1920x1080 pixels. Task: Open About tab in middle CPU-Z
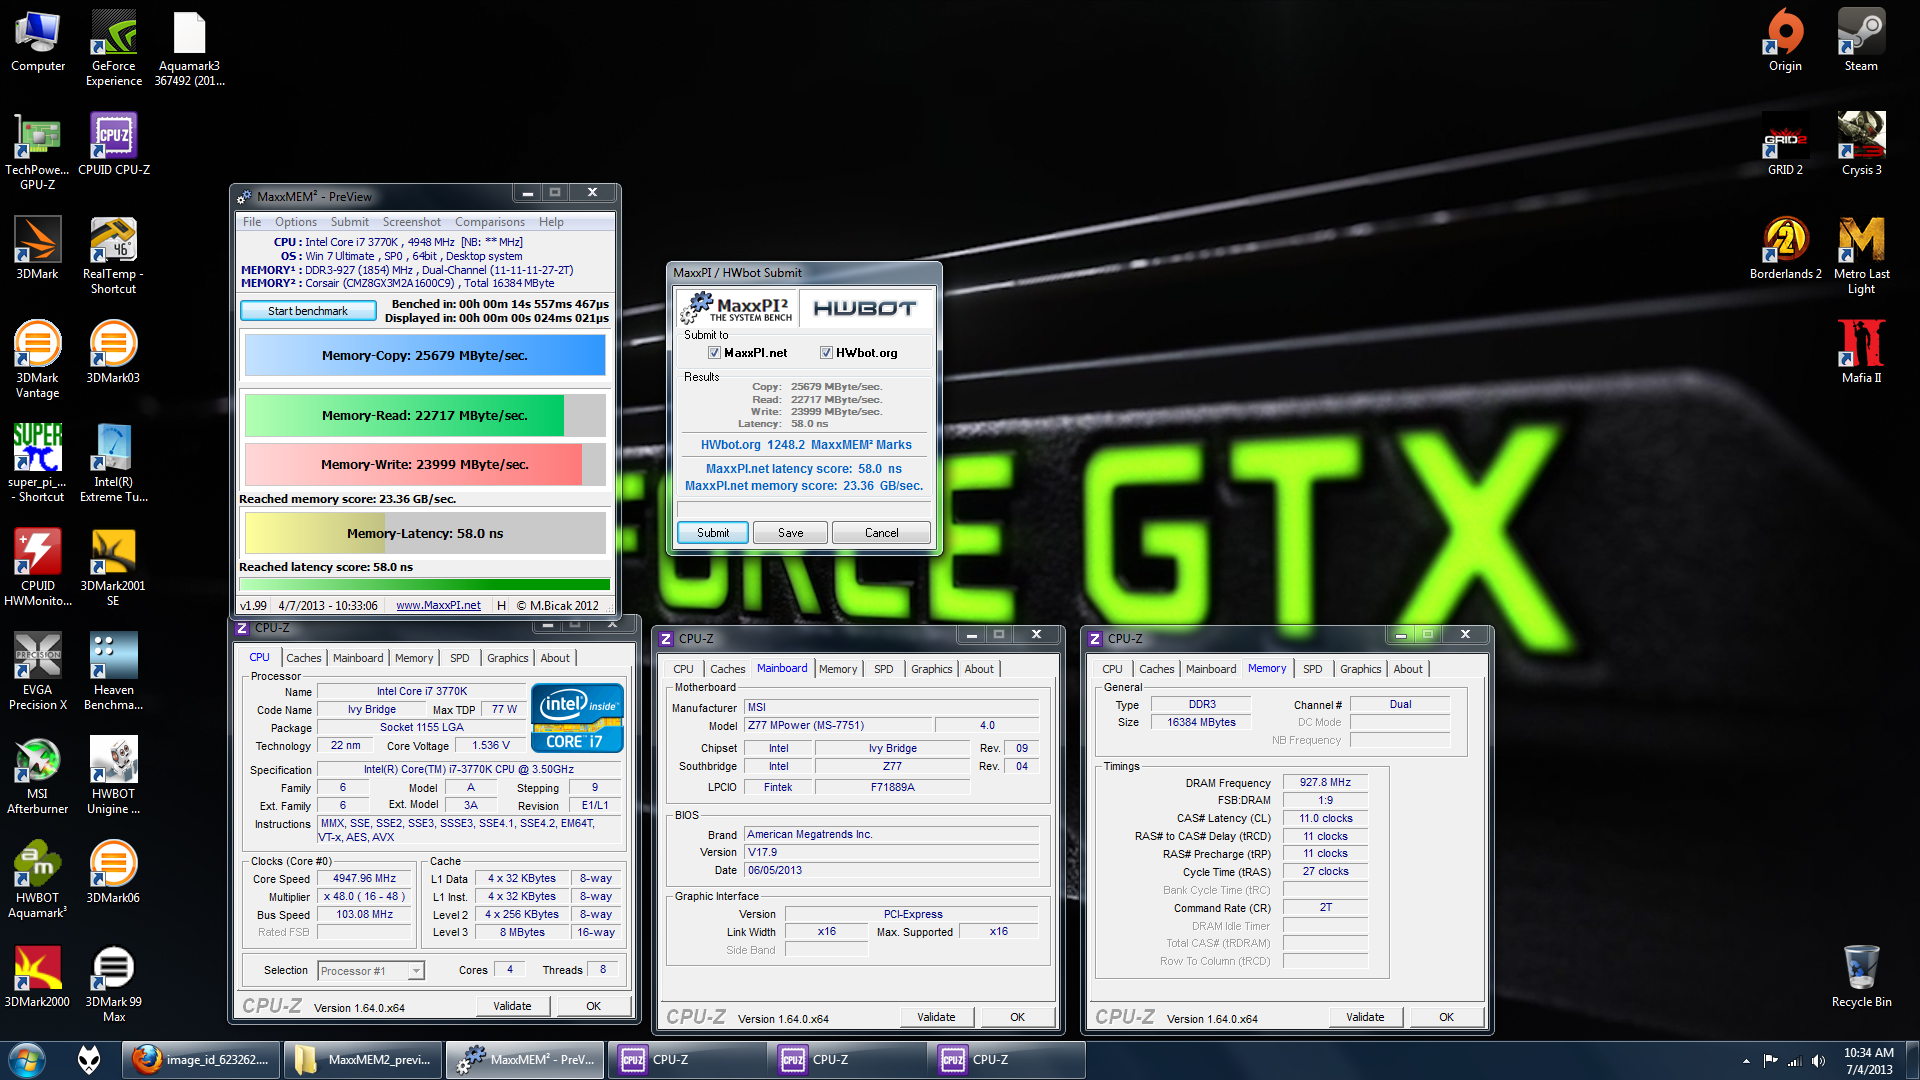coord(979,669)
